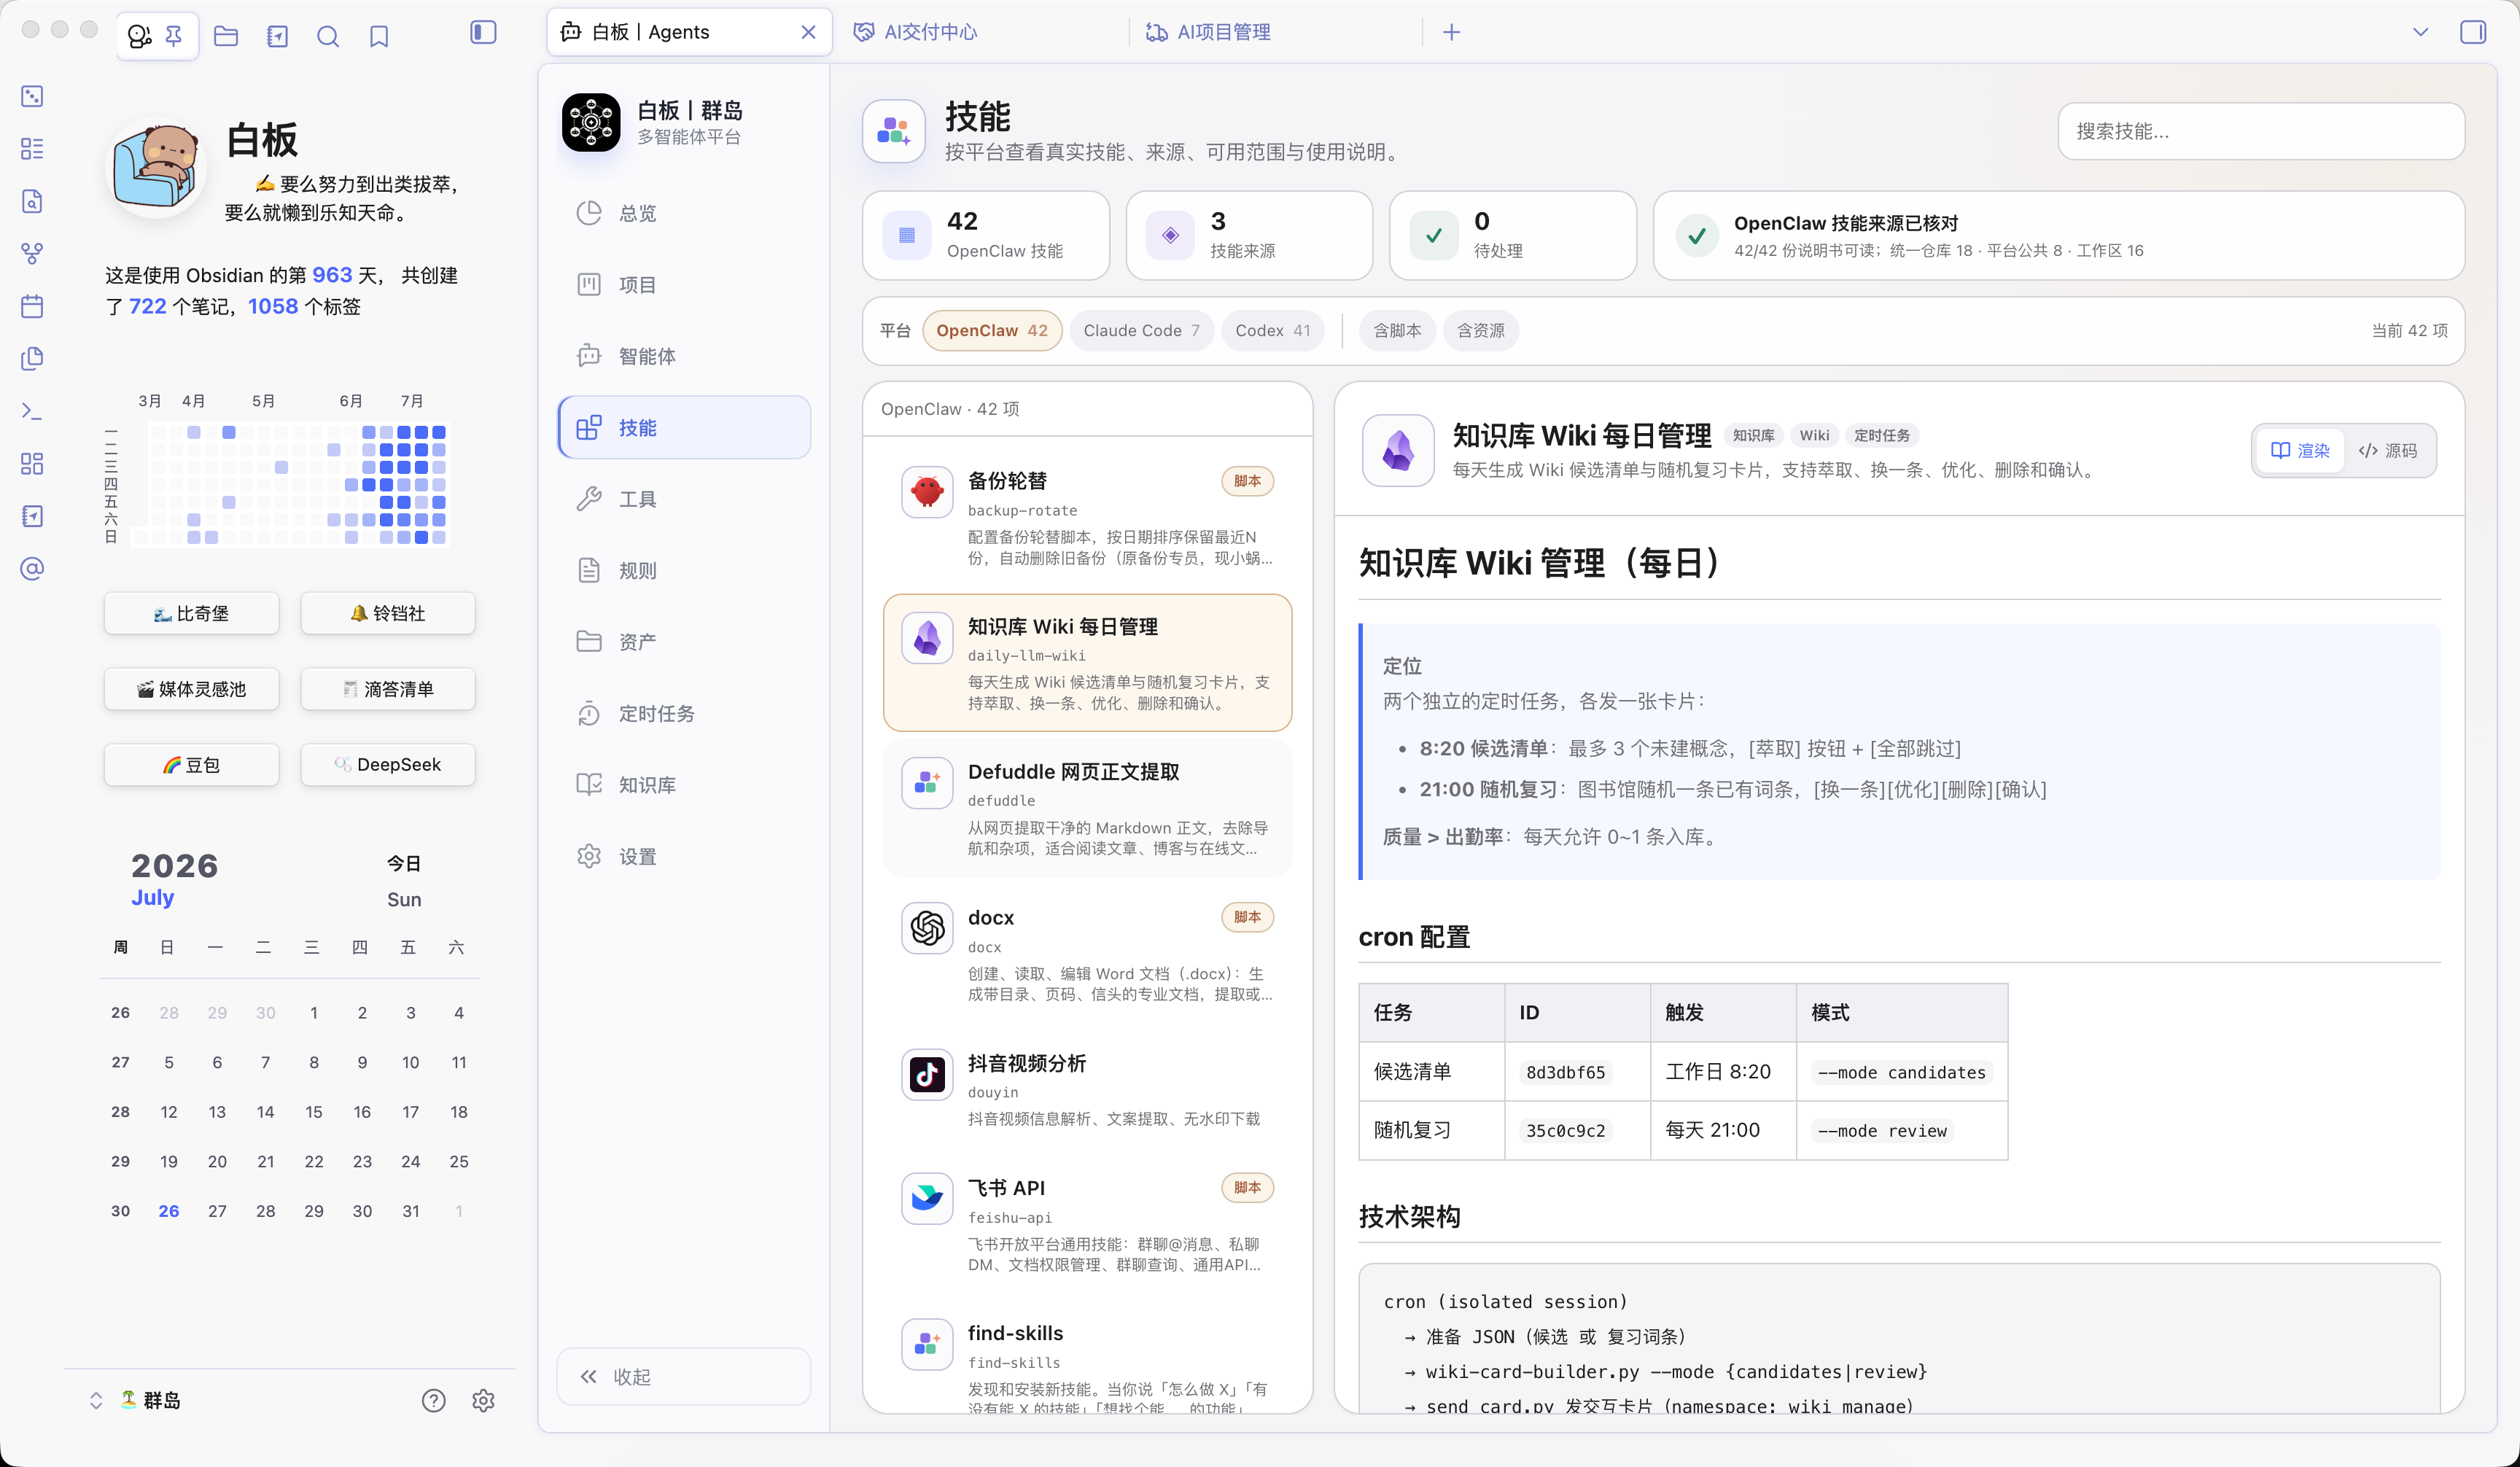This screenshot has height=1467, width=2520.
Task: Open the bookmarks icon in sidebar header
Action: [379, 37]
